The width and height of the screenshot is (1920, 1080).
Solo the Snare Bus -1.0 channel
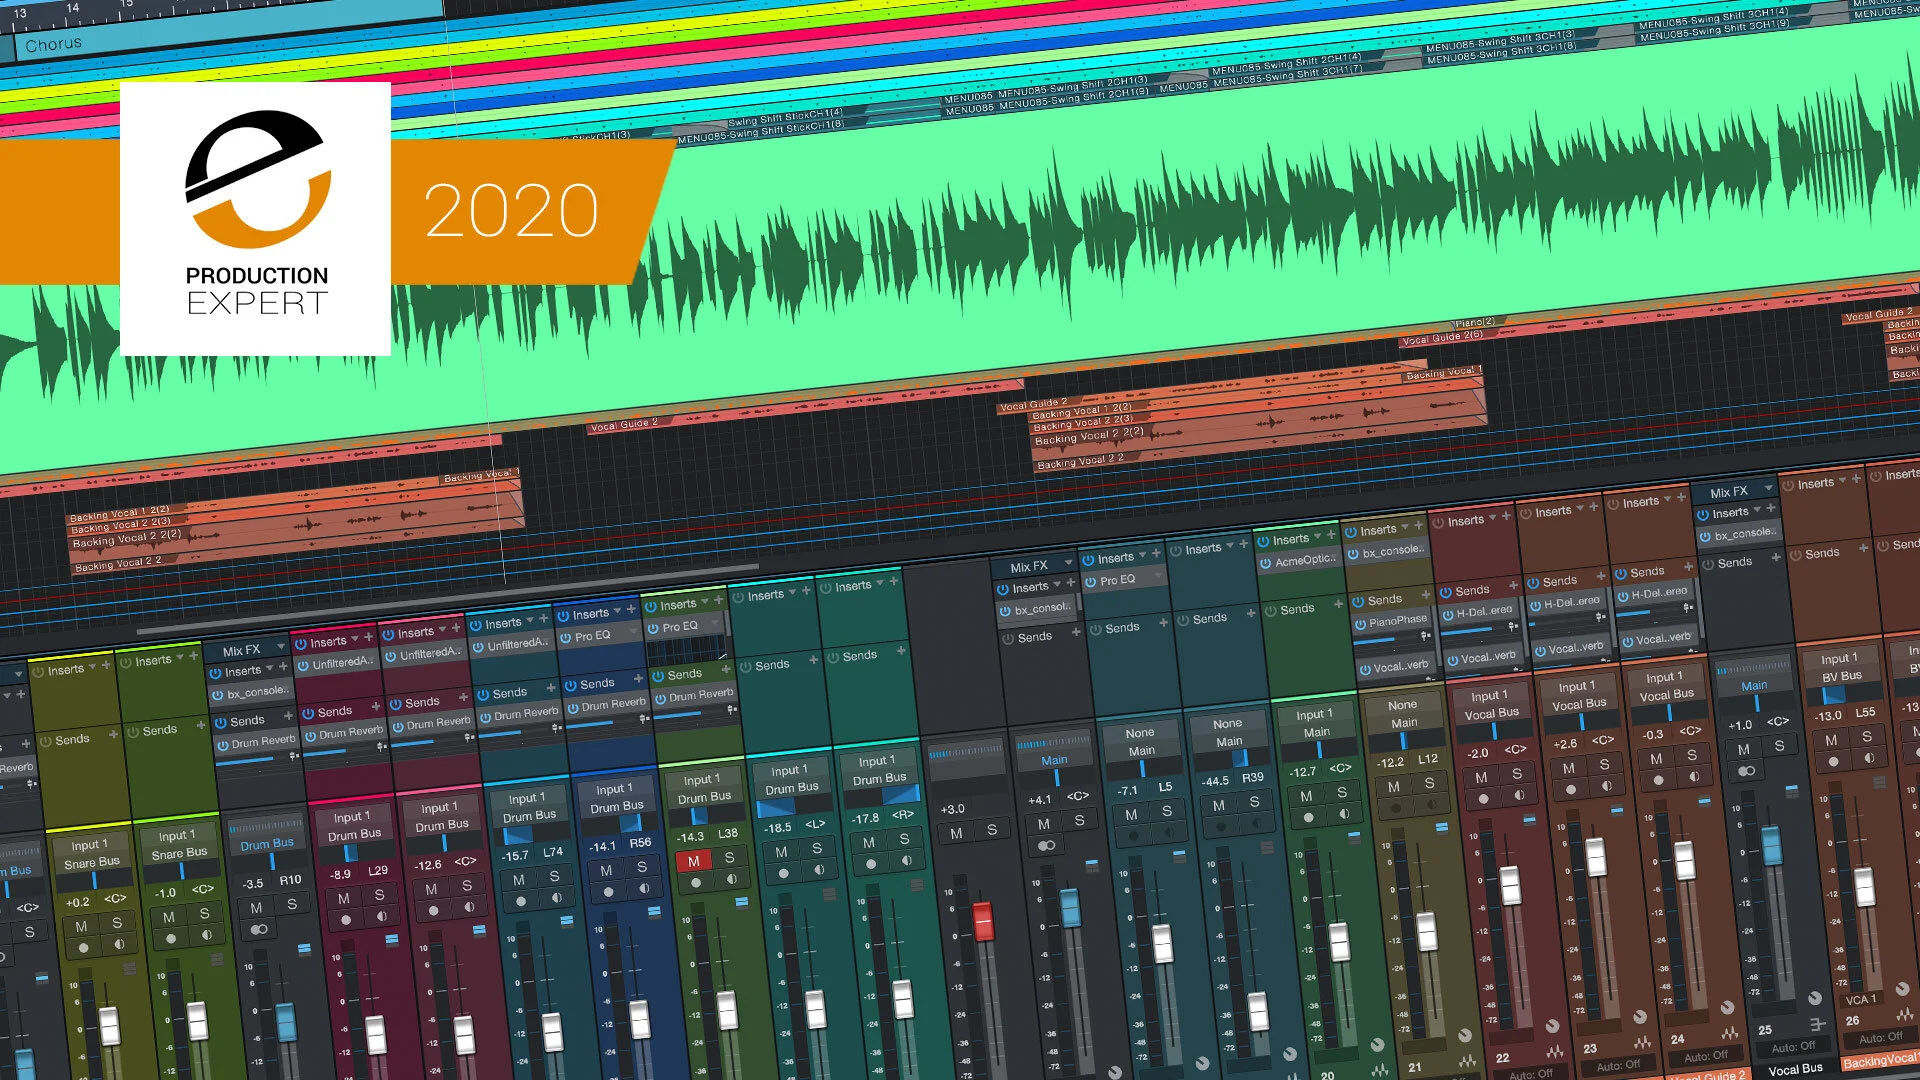point(204,913)
